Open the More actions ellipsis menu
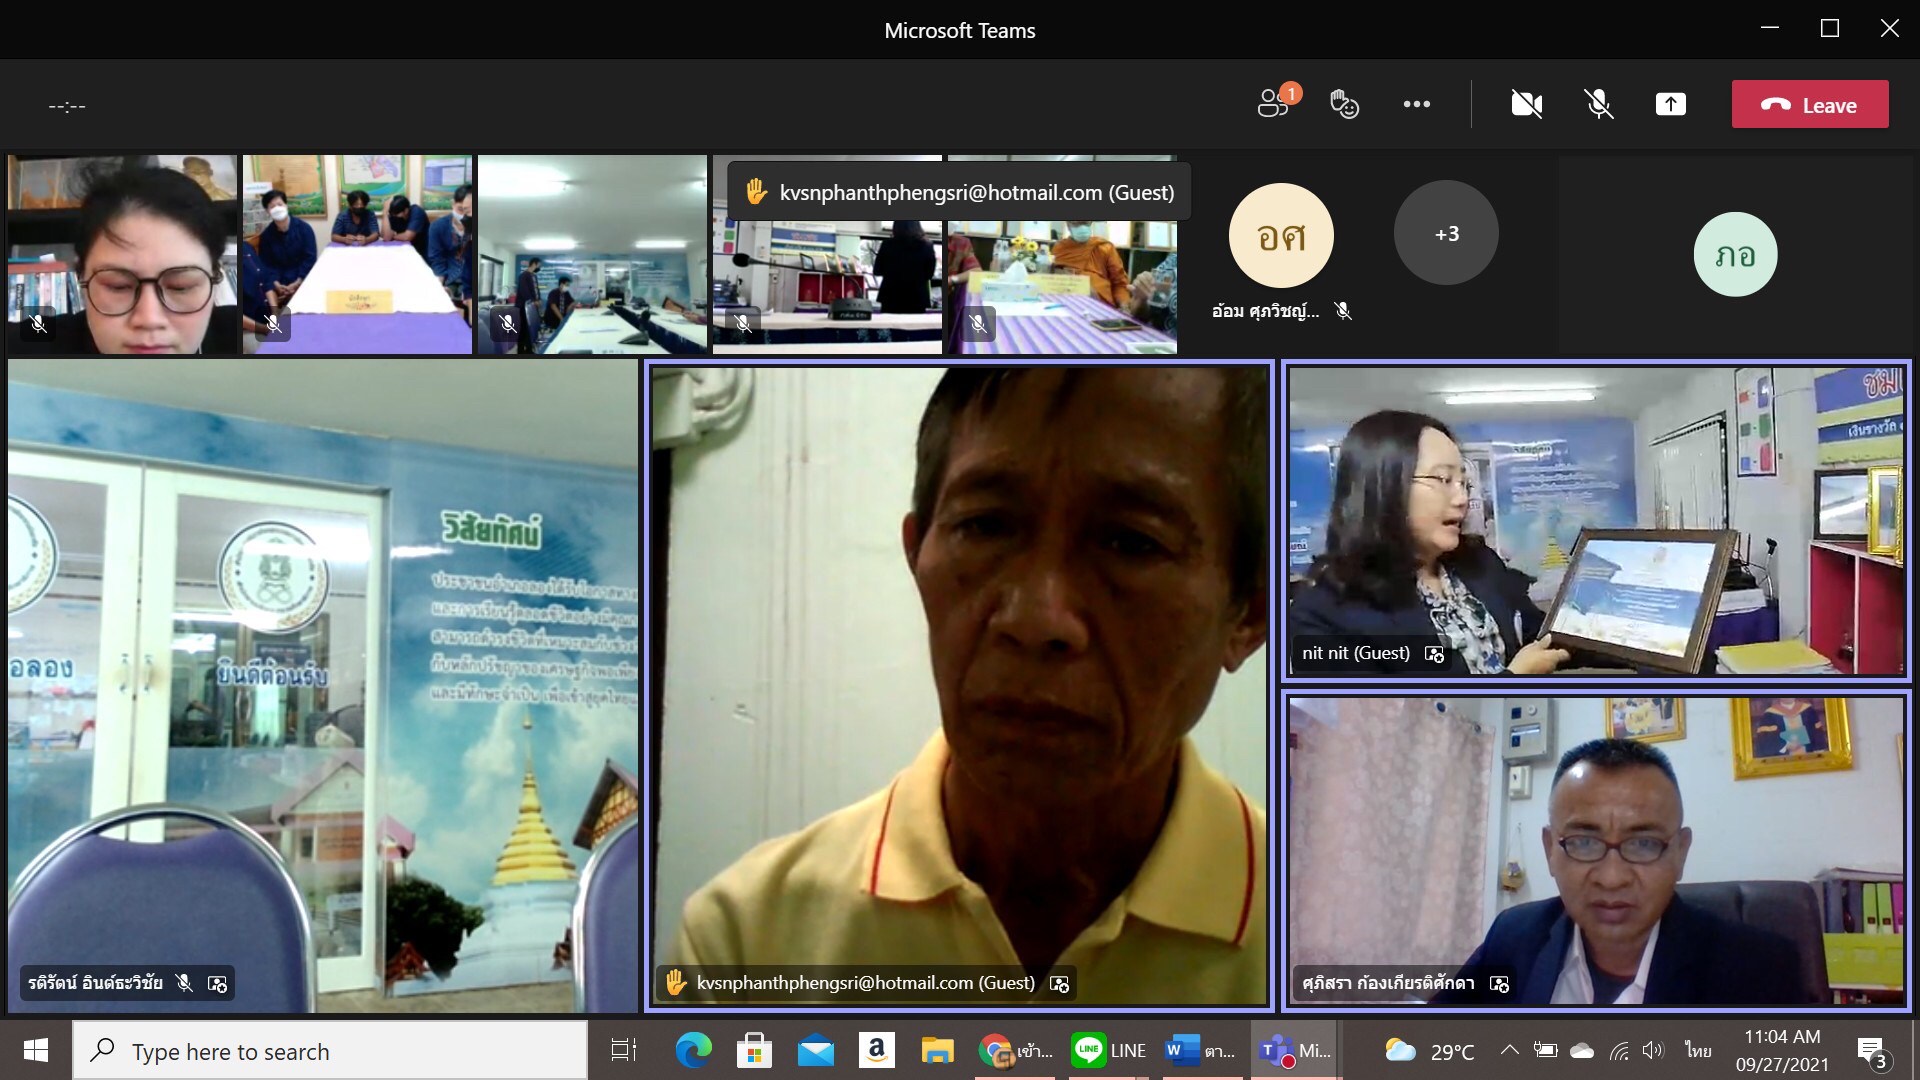This screenshot has height=1080, width=1920. [1416, 104]
